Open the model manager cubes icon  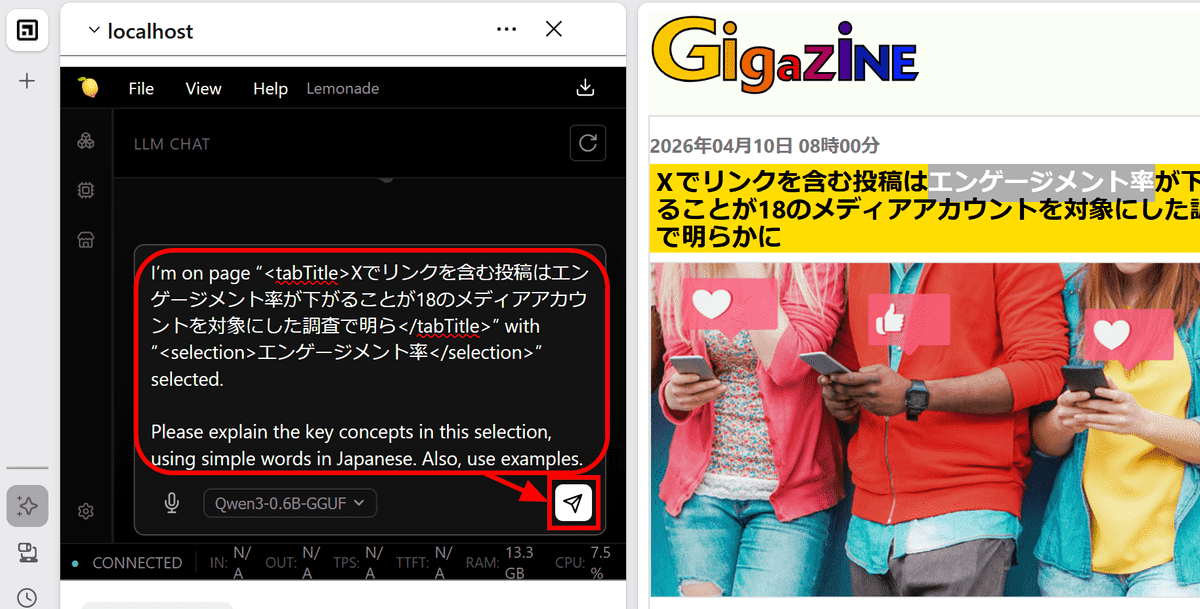point(86,141)
